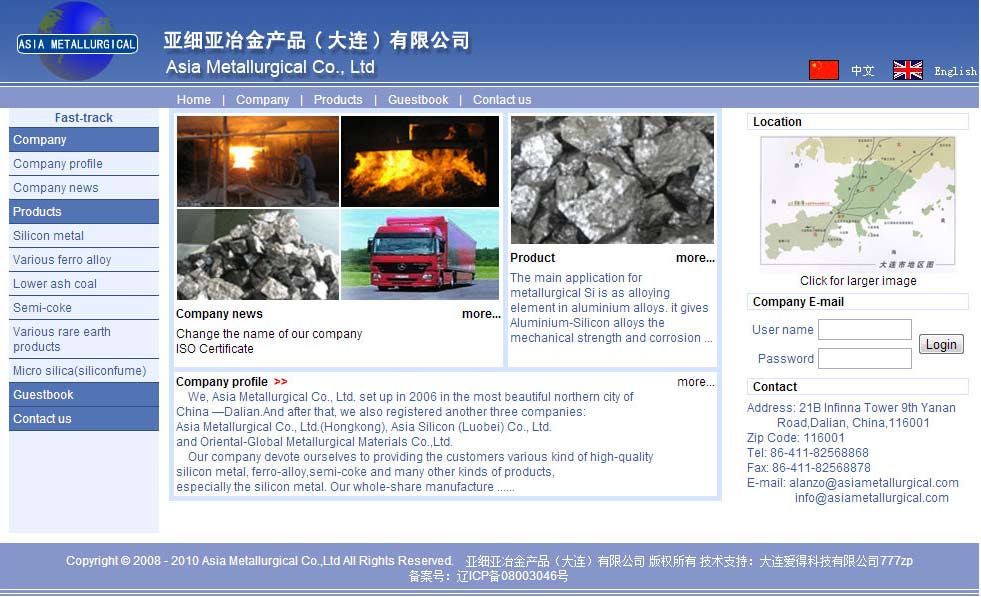Image resolution: width=981 pixels, height=597 pixels.
Task: Select Semi-coke from the Fast-track sidebar
Action: point(42,308)
